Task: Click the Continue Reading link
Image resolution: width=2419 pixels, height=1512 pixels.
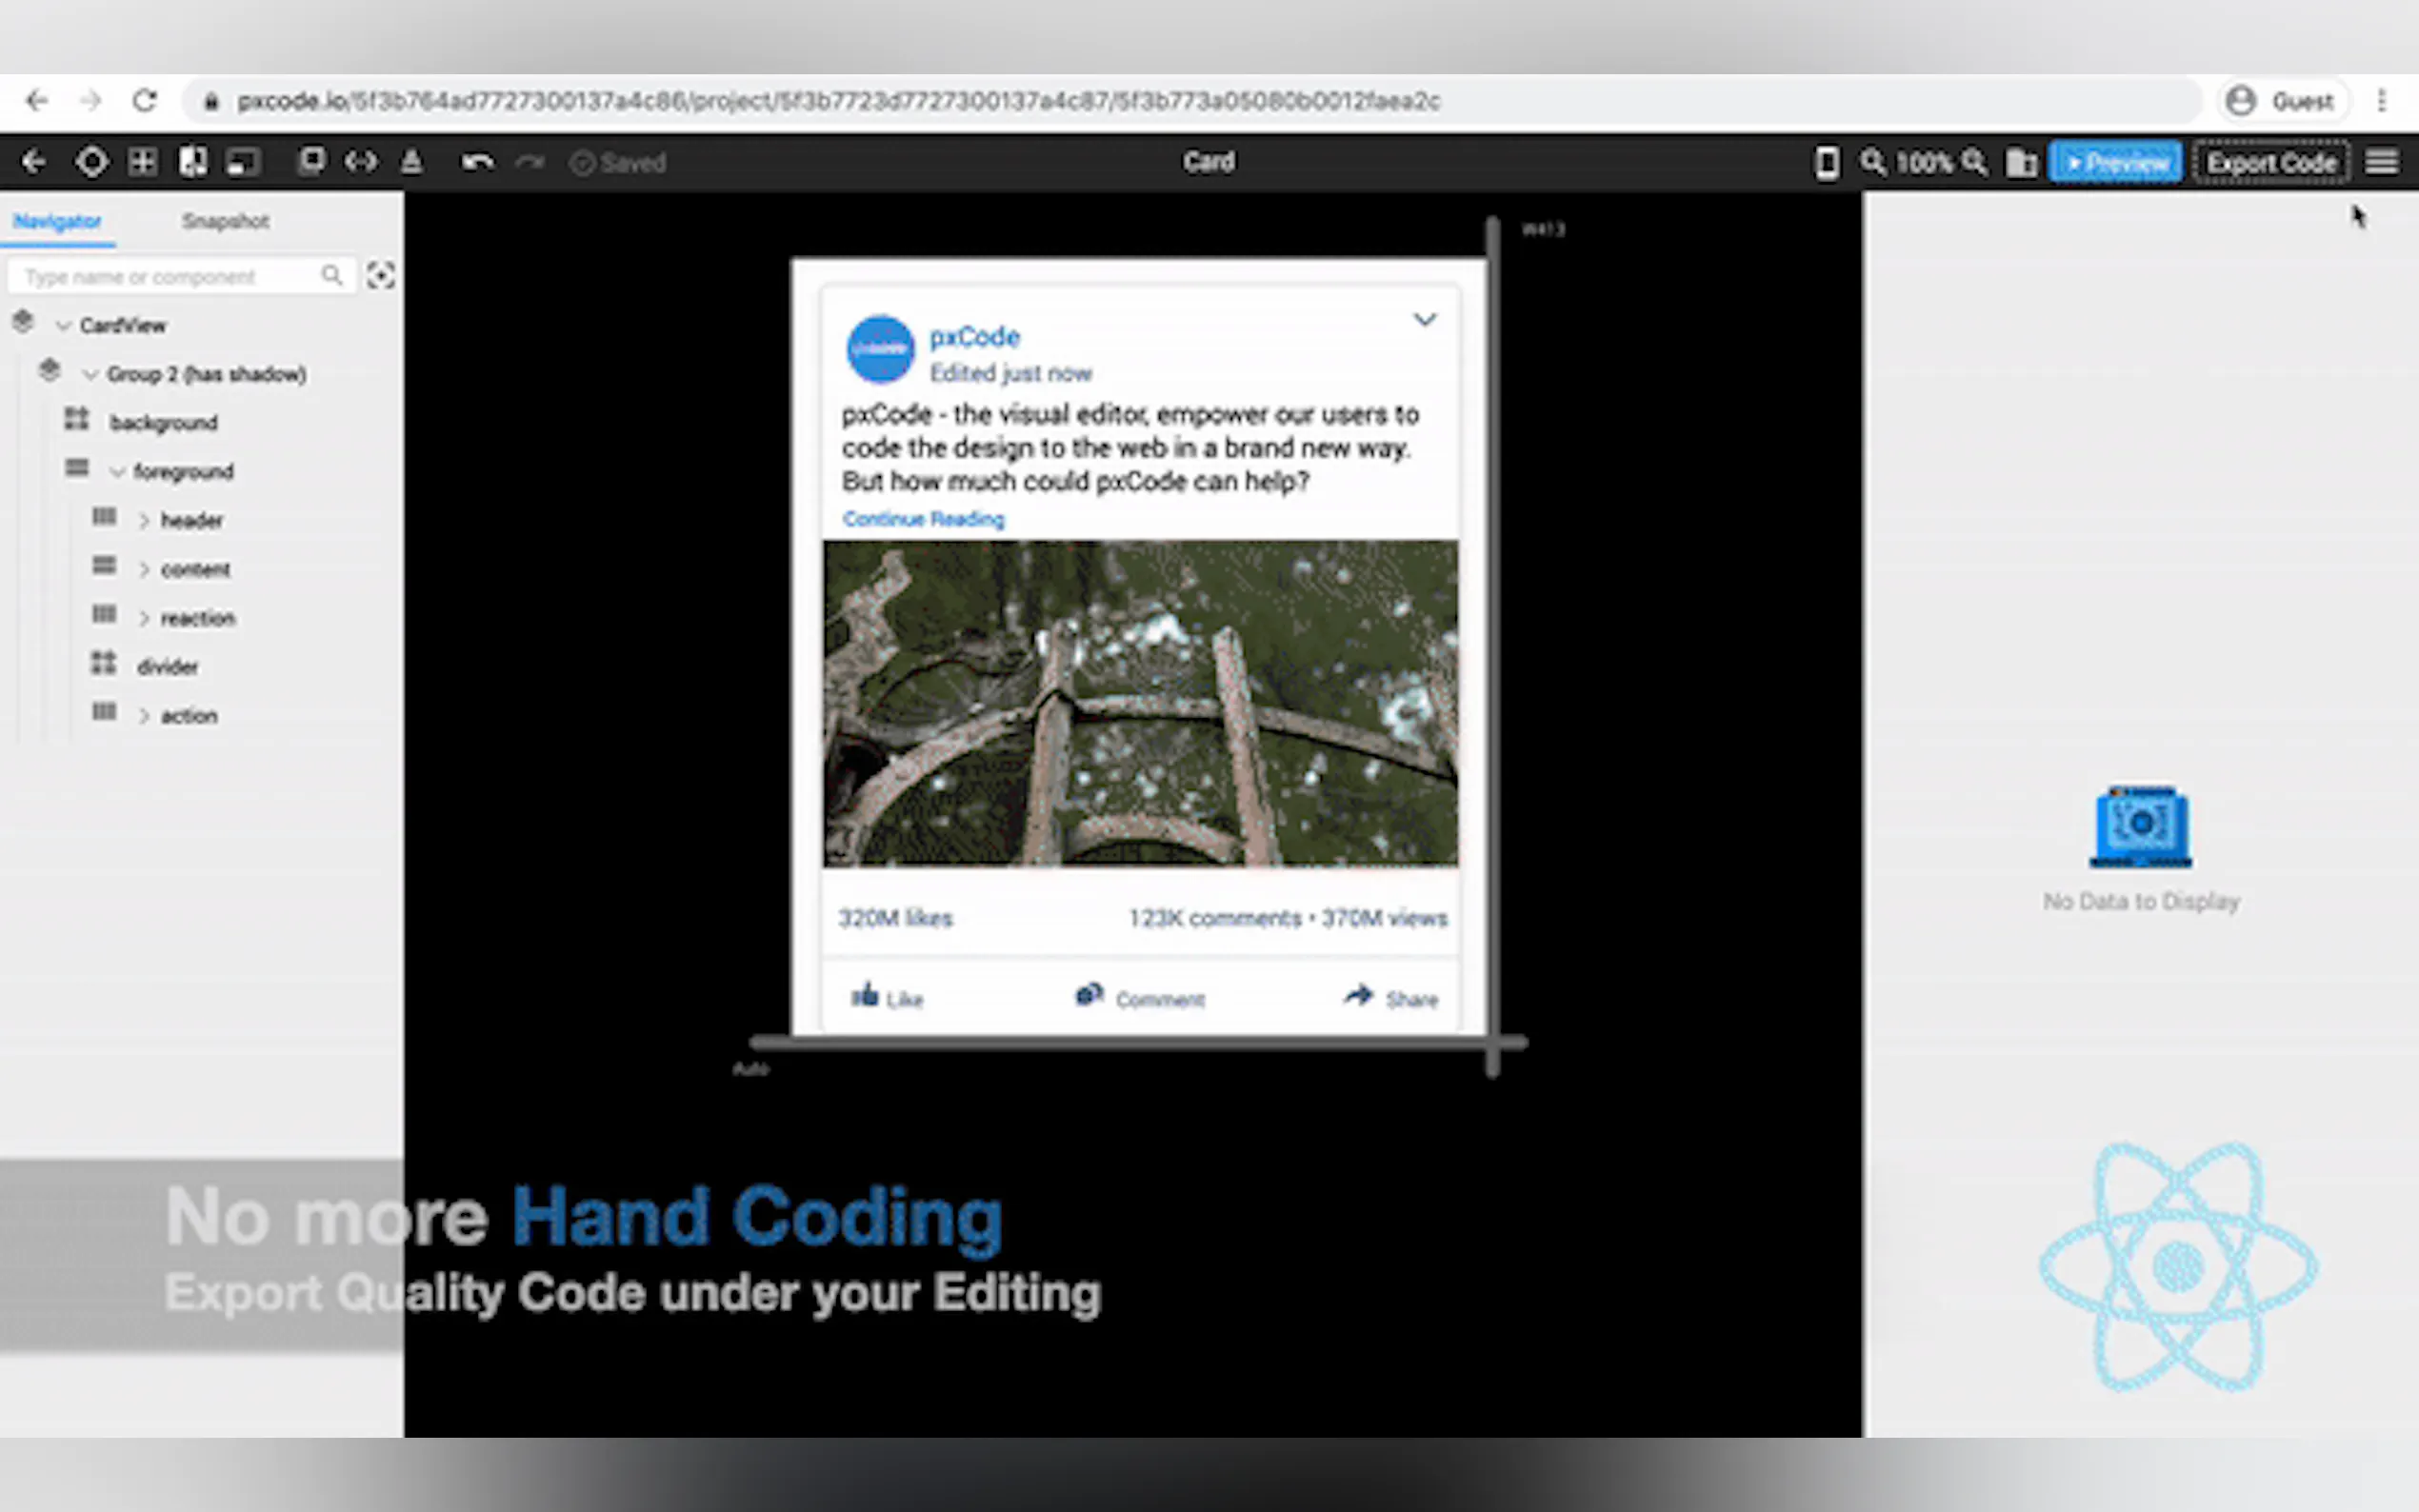Action: (923, 519)
